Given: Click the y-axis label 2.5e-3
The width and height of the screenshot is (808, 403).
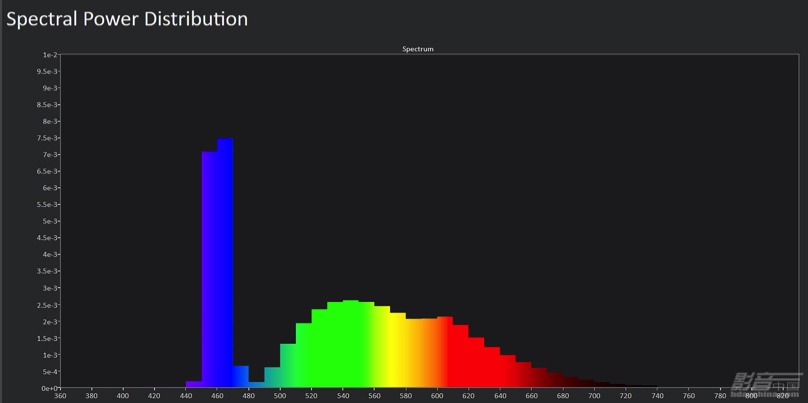Looking at the screenshot, I should point(47,305).
